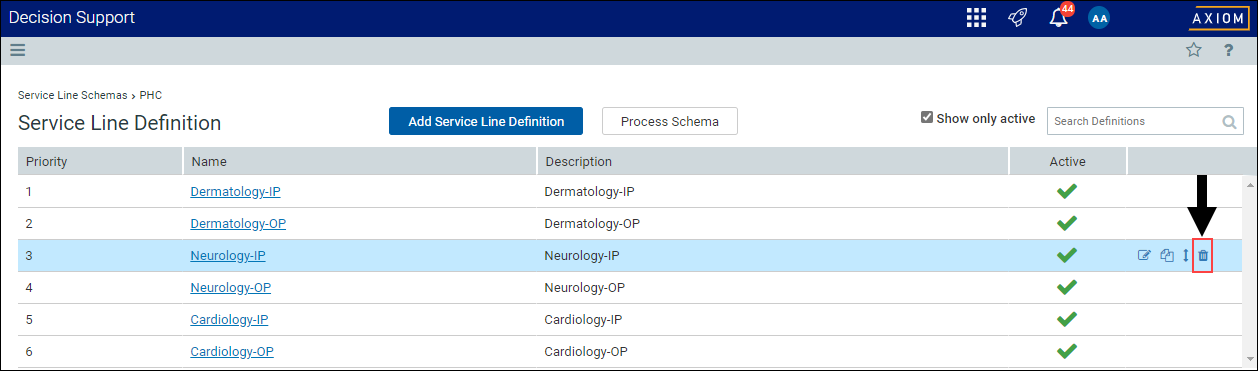The height and width of the screenshot is (371, 1258).
Task: Toggle the hamburger navigation menu
Action: (17, 50)
